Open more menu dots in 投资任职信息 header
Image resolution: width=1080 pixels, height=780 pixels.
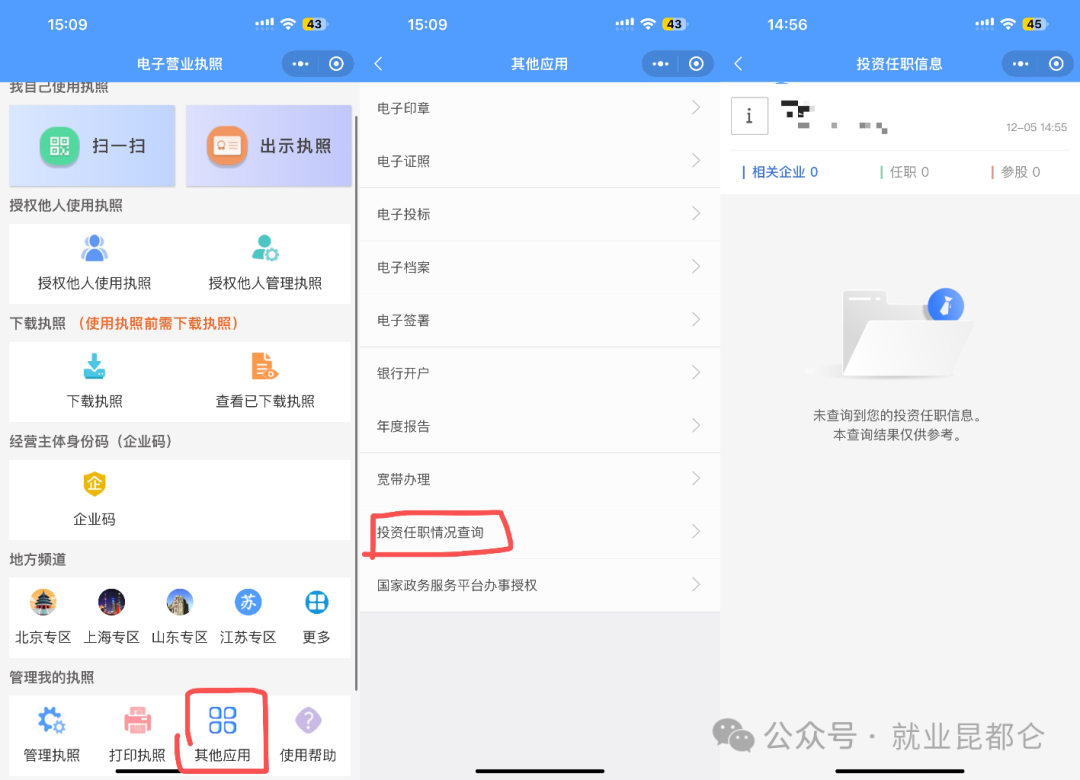tap(1020, 64)
